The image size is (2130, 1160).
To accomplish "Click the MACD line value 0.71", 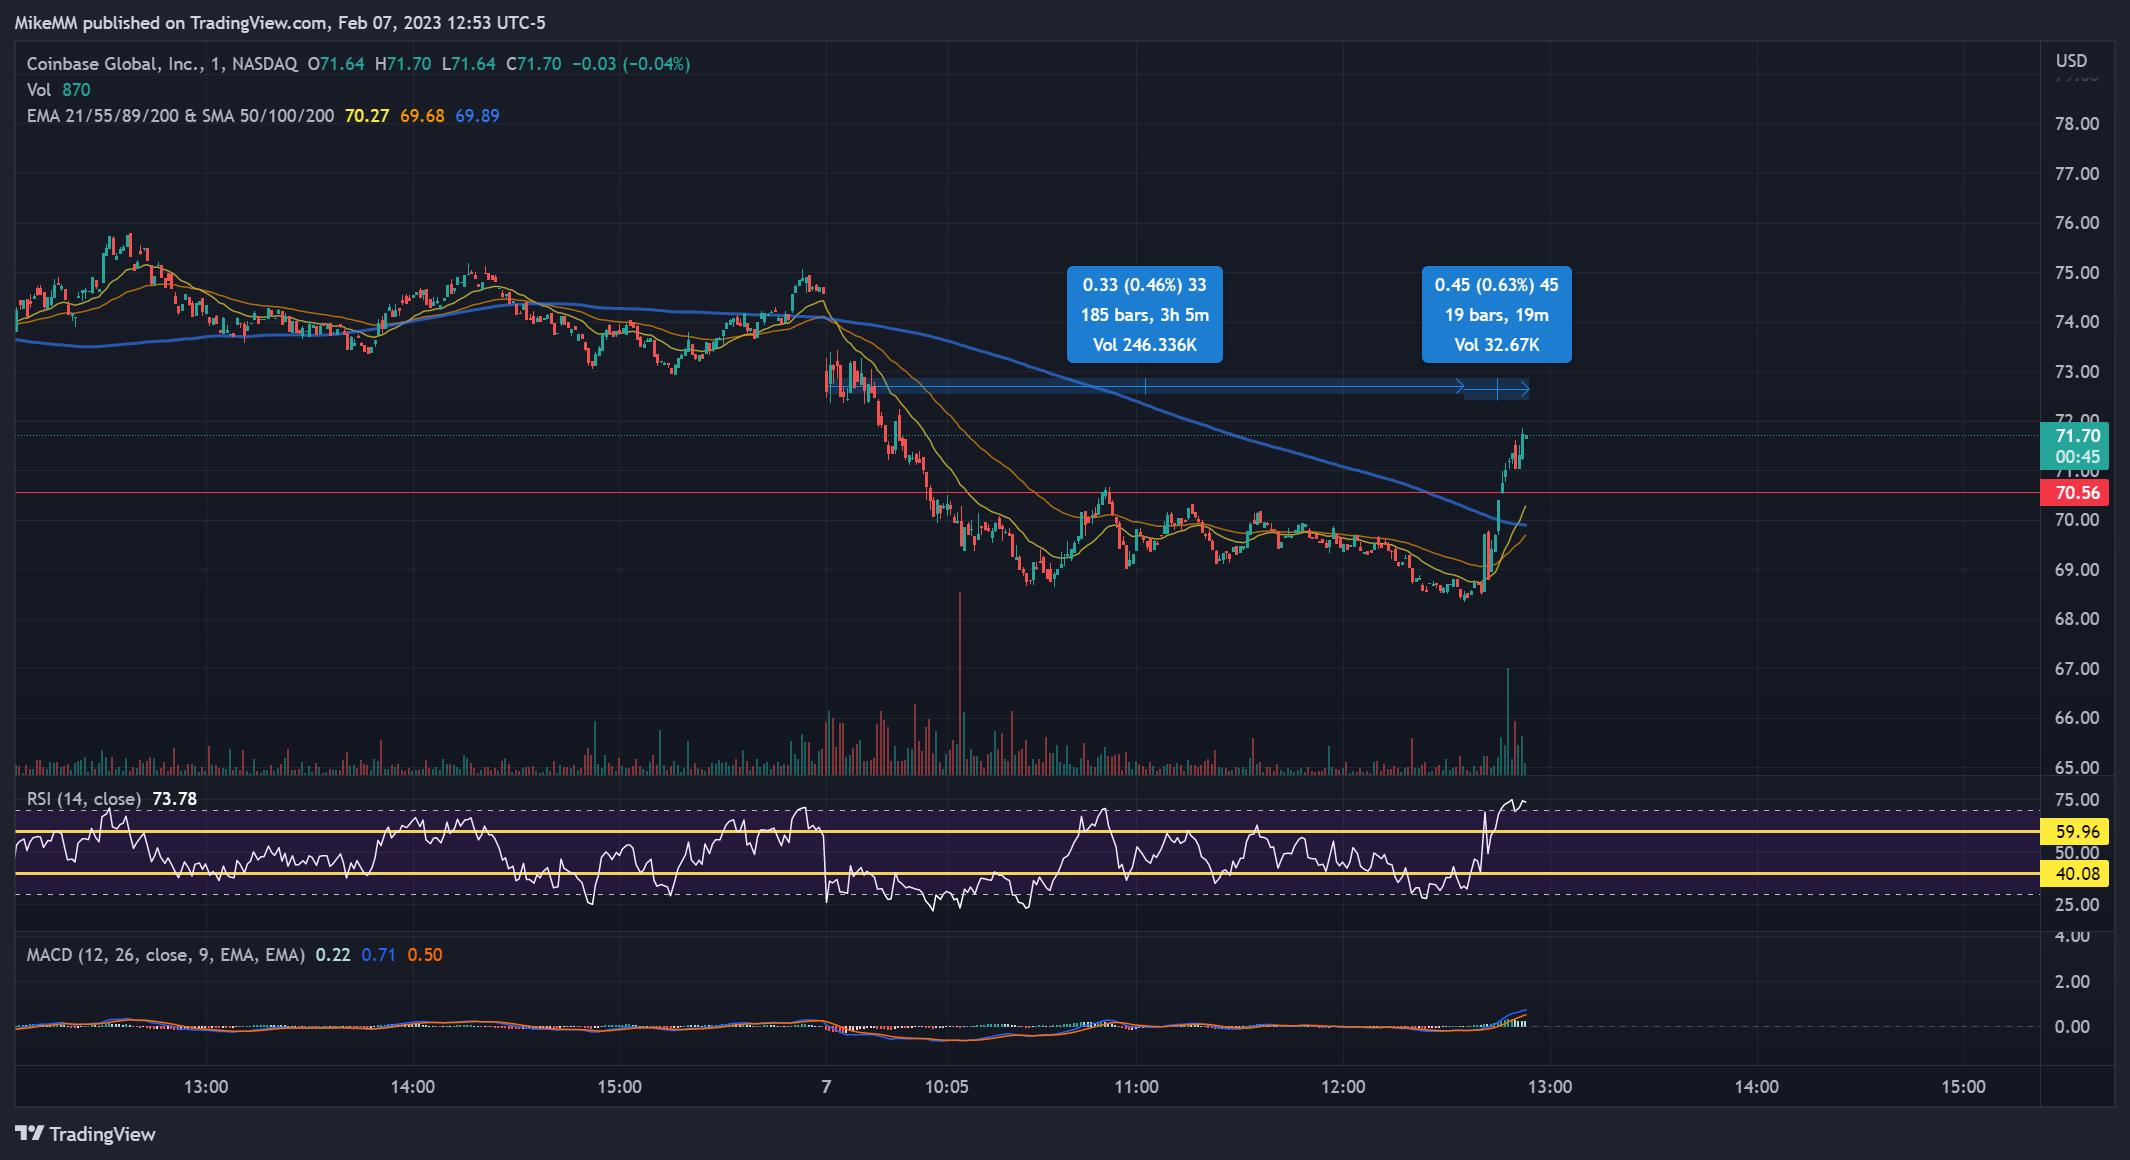I will click(x=379, y=955).
